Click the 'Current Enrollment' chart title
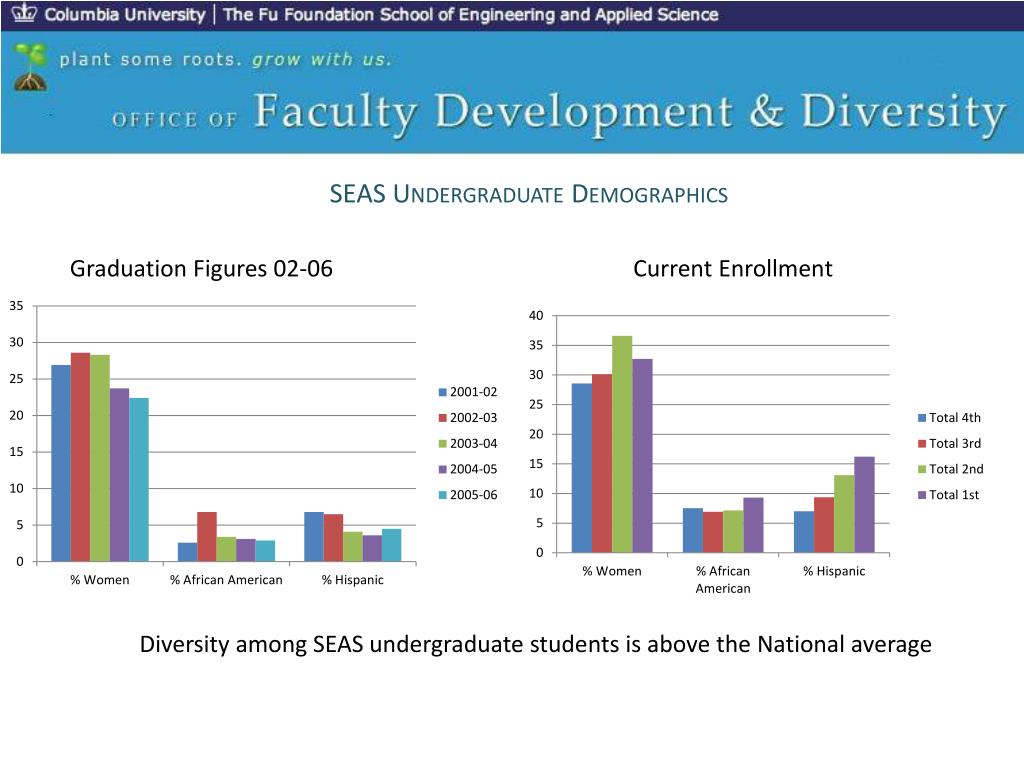This screenshot has height=768, width=1024. [x=733, y=268]
